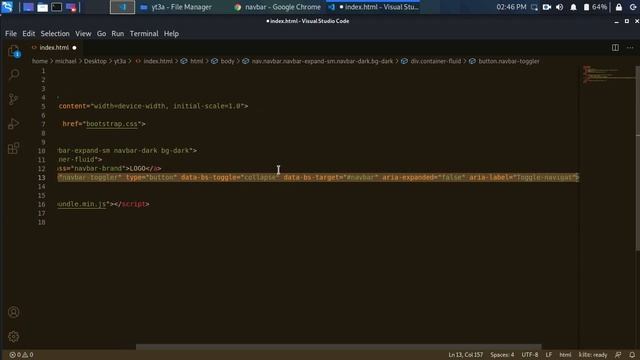The height and width of the screenshot is (360, 640).
Task: Click the screen recorder camera tray icon
Action: pyautogui.click(x=547, y=7)
